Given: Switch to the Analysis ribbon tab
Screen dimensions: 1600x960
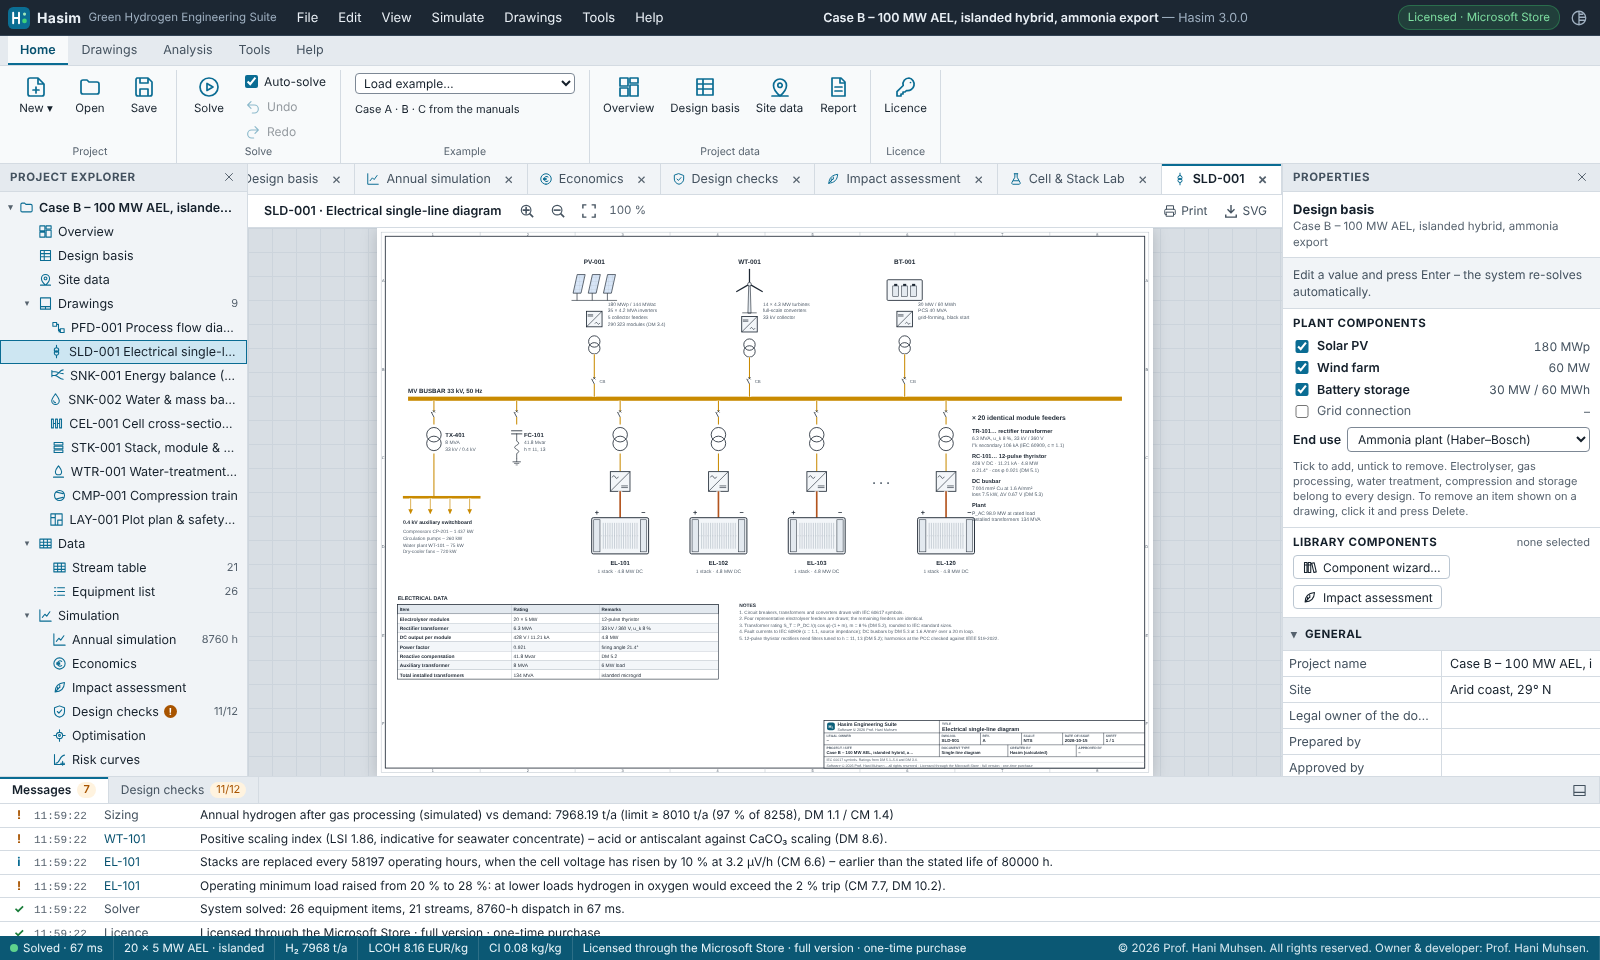Looking at the screenshot, I should [188, 50].
